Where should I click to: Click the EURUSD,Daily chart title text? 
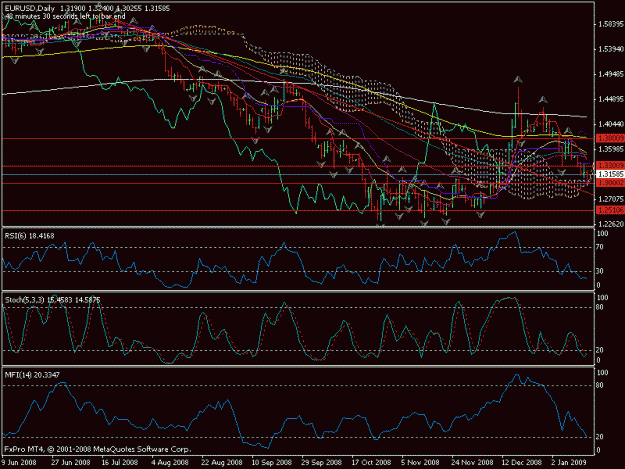pyautogui.click(x=31, y=8)
